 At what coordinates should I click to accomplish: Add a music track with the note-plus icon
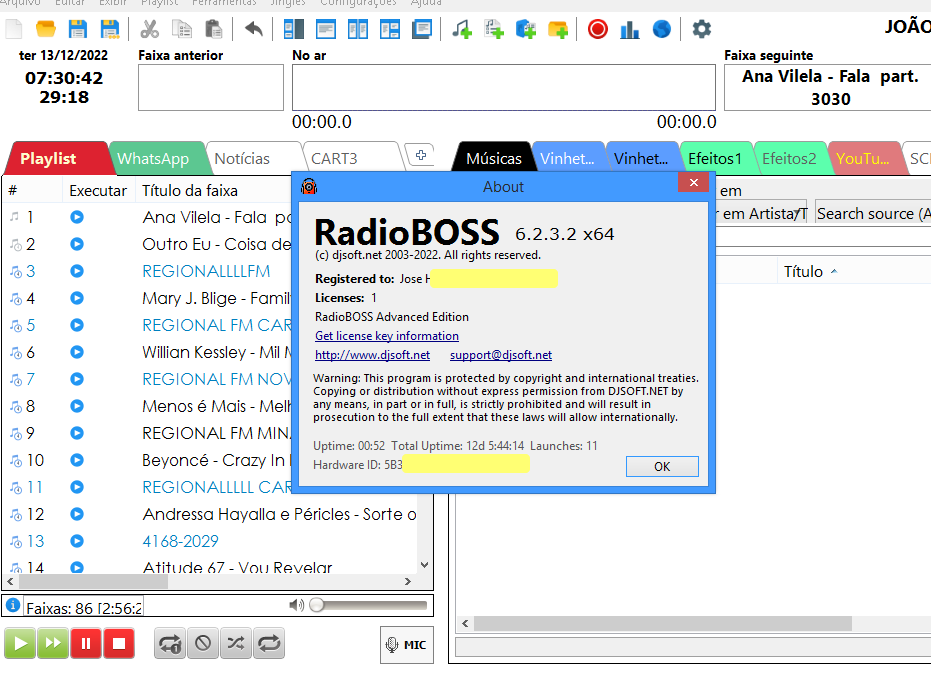tap(461, 28)
